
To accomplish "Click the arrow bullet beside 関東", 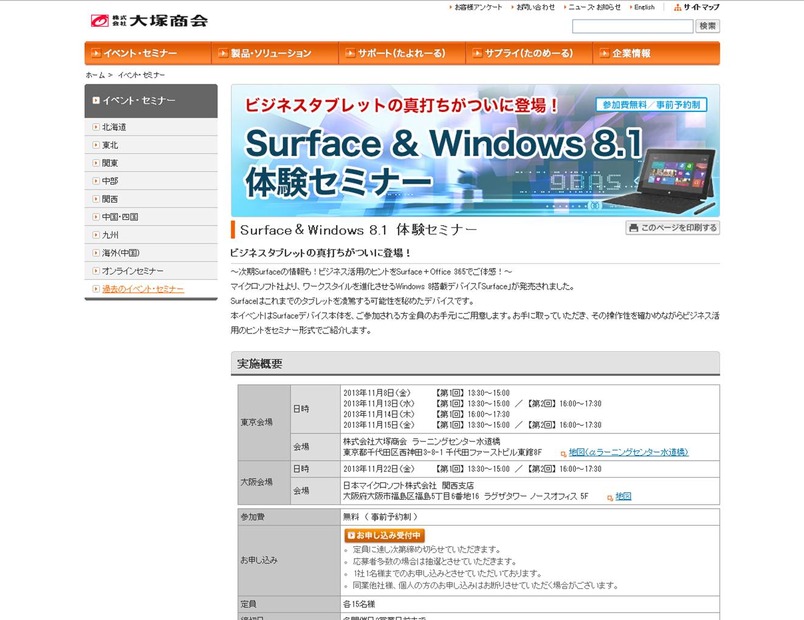I will 96,163.
